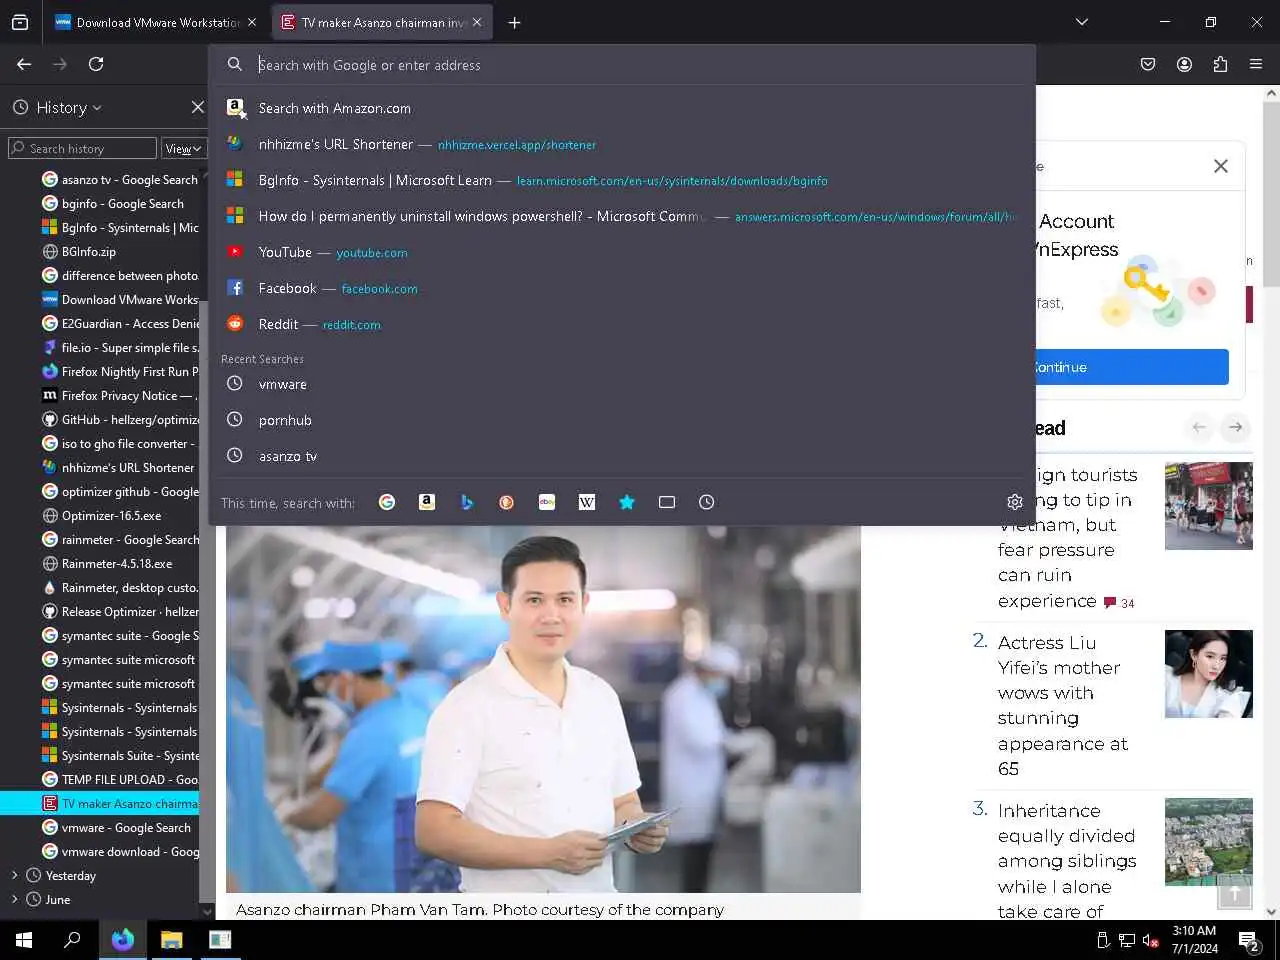This screenshot has height=960, width=1280.
Task: Open Windows taskbar search
Action: click(x=72, y=940)
